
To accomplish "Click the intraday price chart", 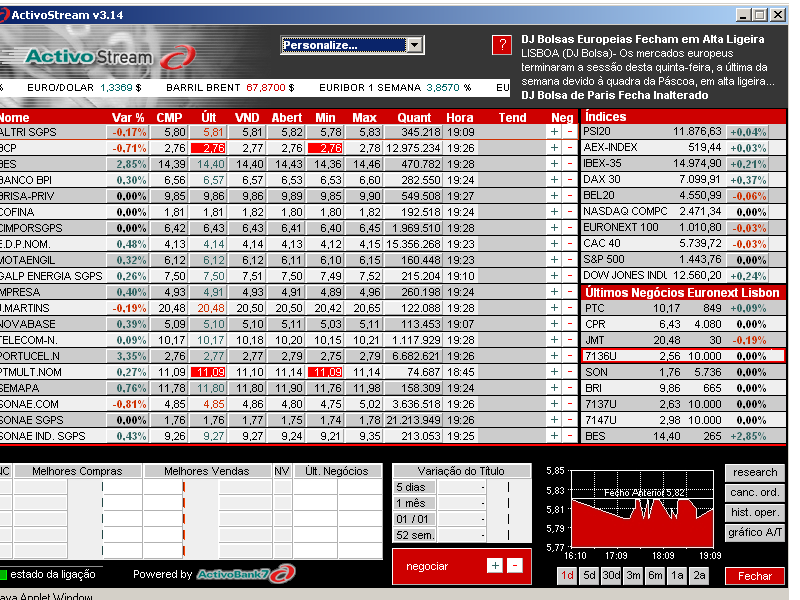I will click(x=642, y=509).
